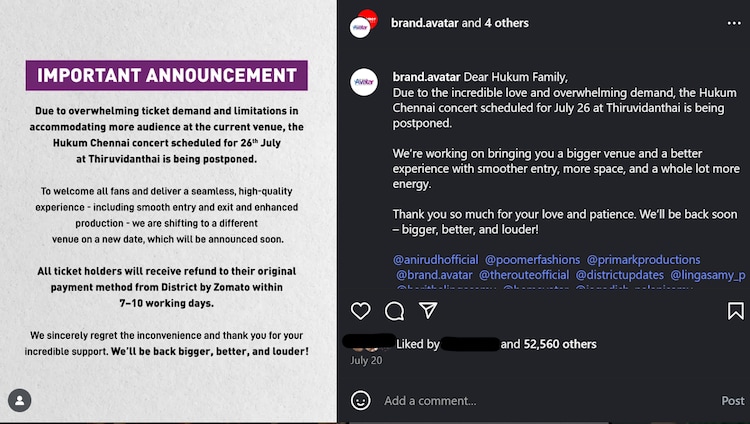The height and width of the screenshot is (424, 750).
Task: Click the tagged people icon on the image
Action: click(19, 400)
